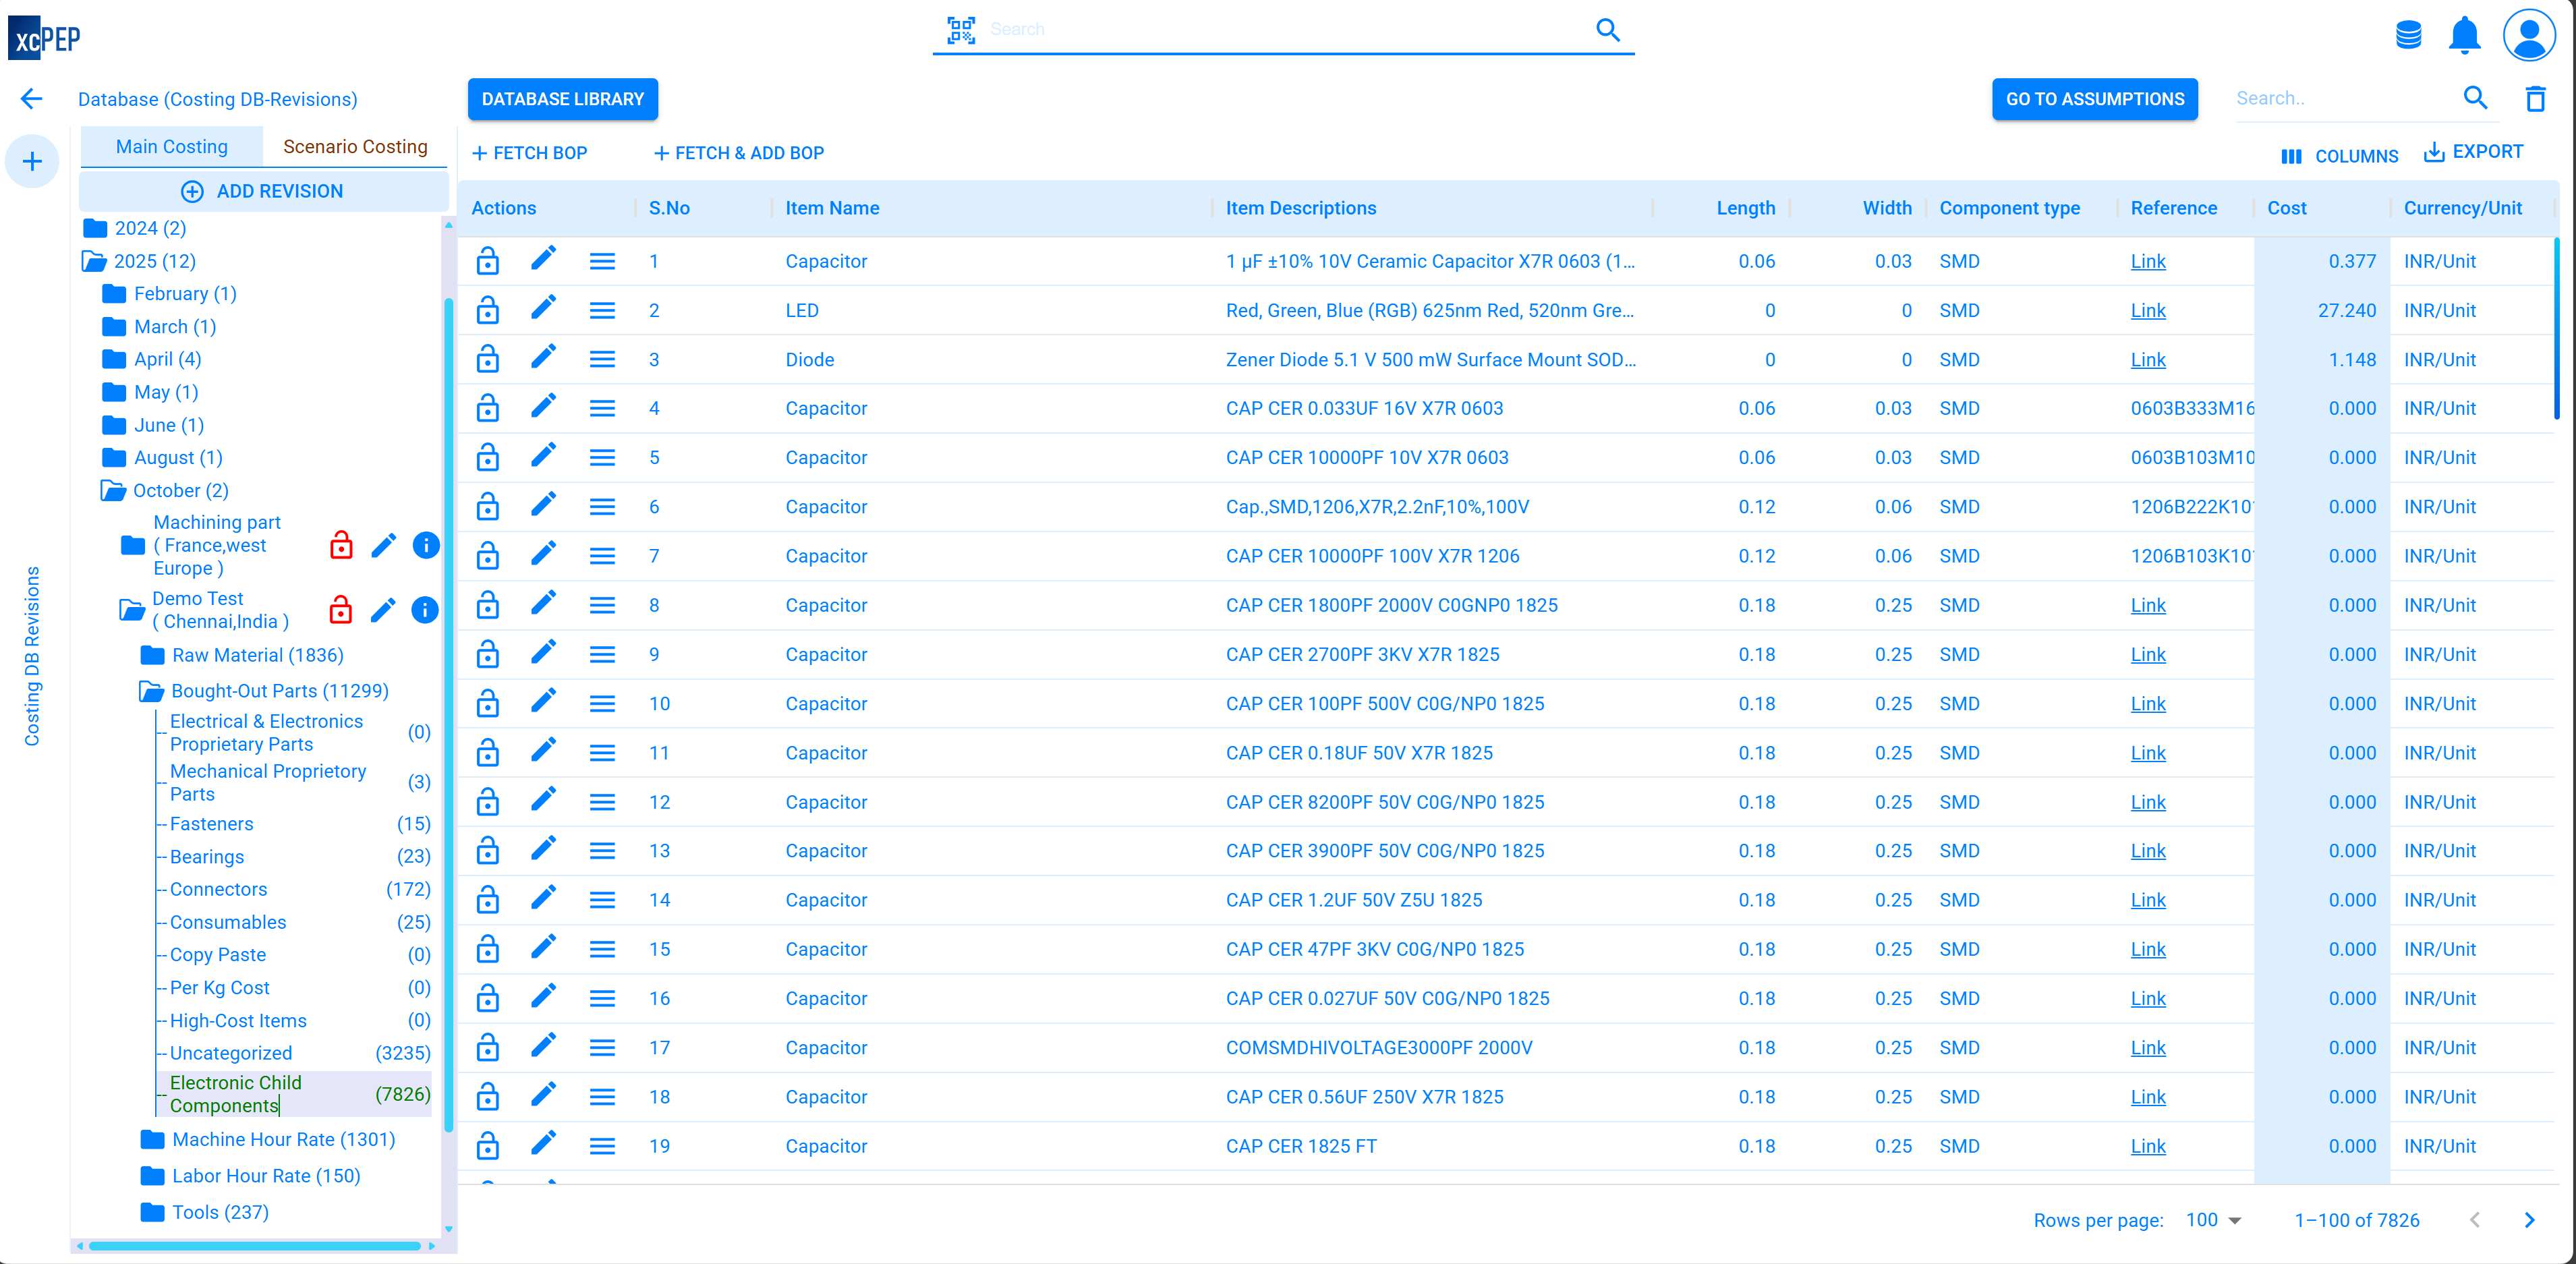This screenshot has width=2576, height=1264.
Task: Toggle the lock on the Diode row
Action: pyautogui.click(x=488, y=358)
